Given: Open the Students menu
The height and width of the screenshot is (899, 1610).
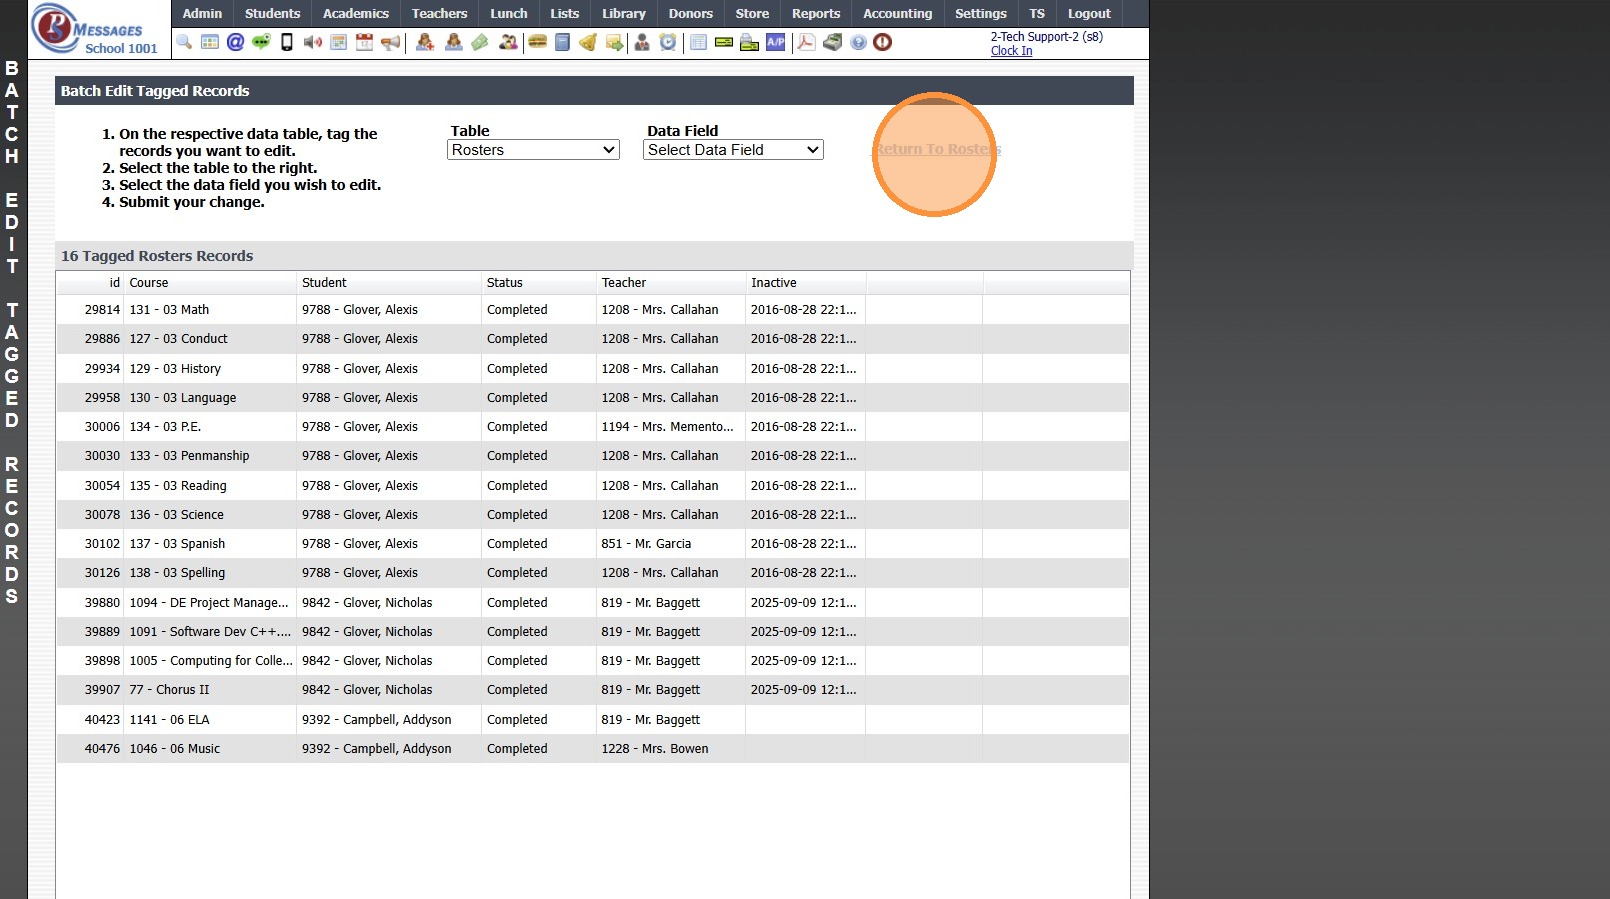Looking at the screenshot, I should pos(272,14).
